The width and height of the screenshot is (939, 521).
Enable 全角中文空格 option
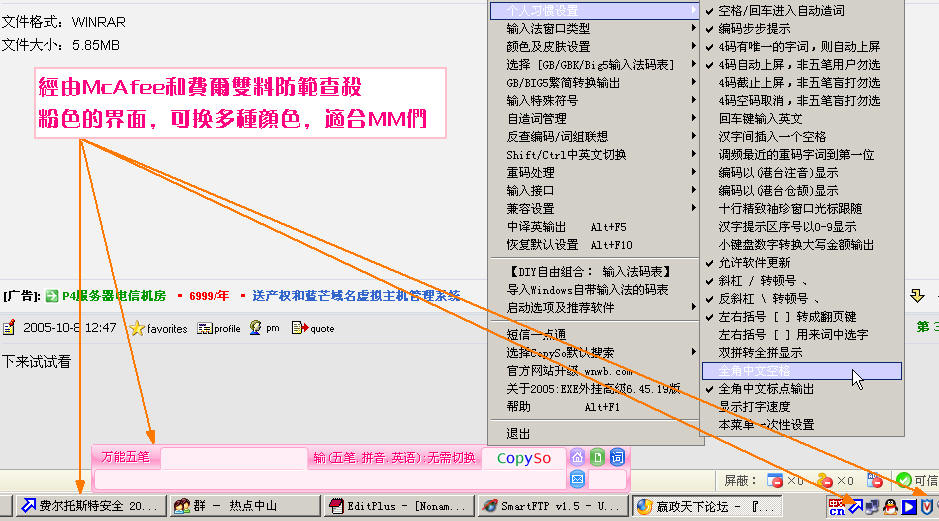tap(802, 371)
